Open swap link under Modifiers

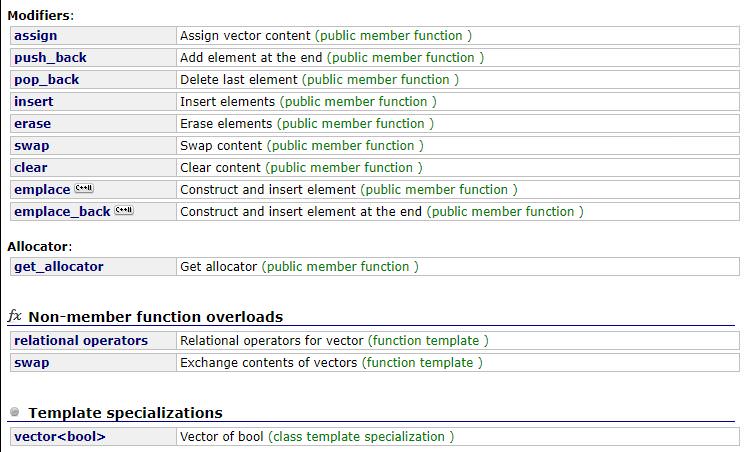[x=31, y=145]
